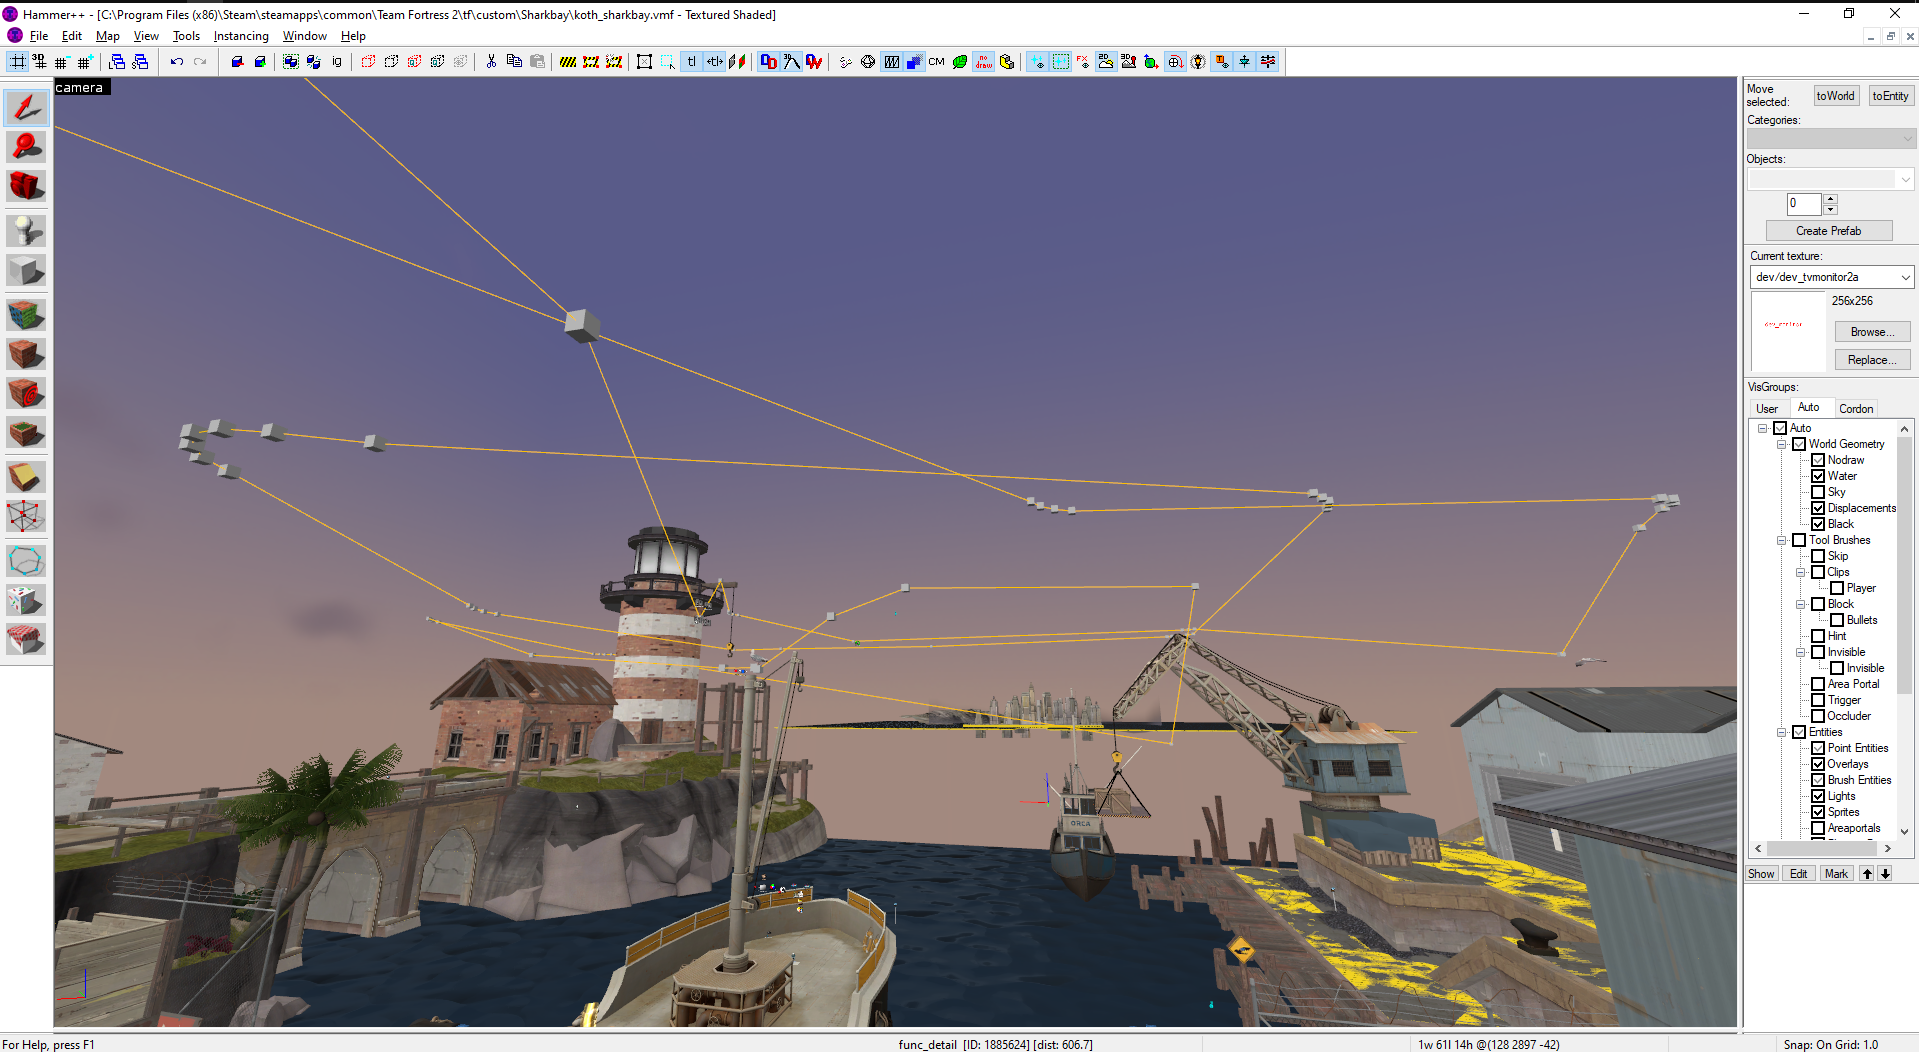1919x1052 pixels.
Task: Choose the red Camera tool
Action: [x=26, y=186]
